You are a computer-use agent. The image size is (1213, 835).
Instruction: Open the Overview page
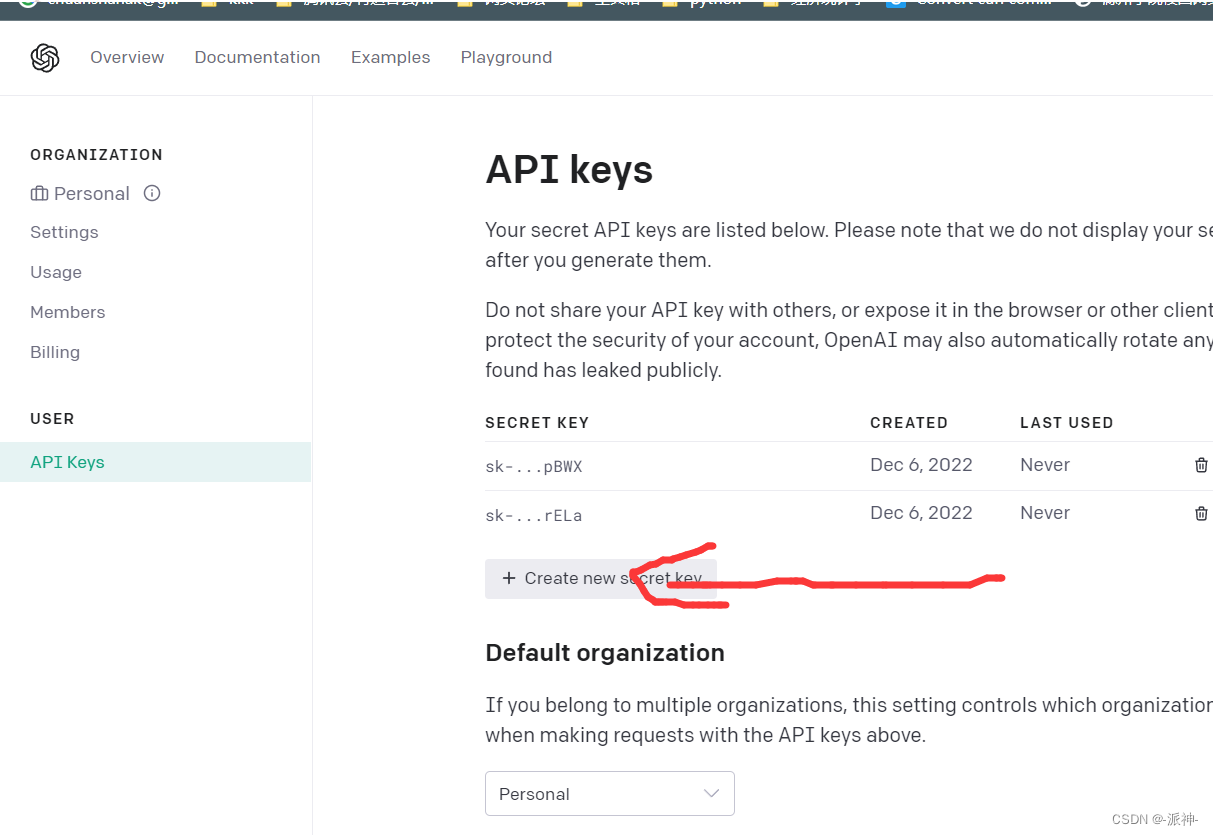(127, 58)
